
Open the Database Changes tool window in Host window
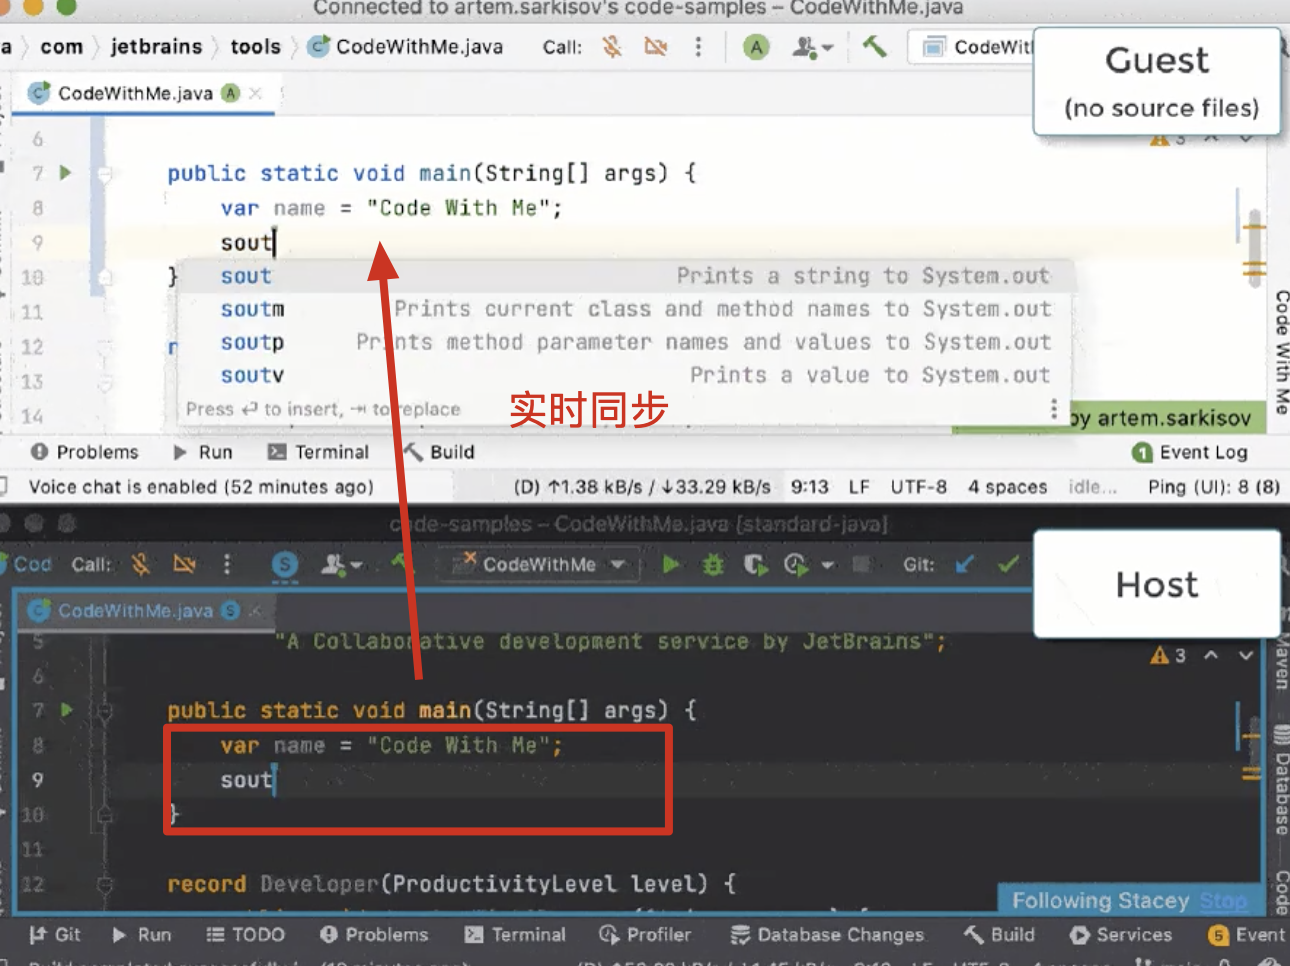827,934
